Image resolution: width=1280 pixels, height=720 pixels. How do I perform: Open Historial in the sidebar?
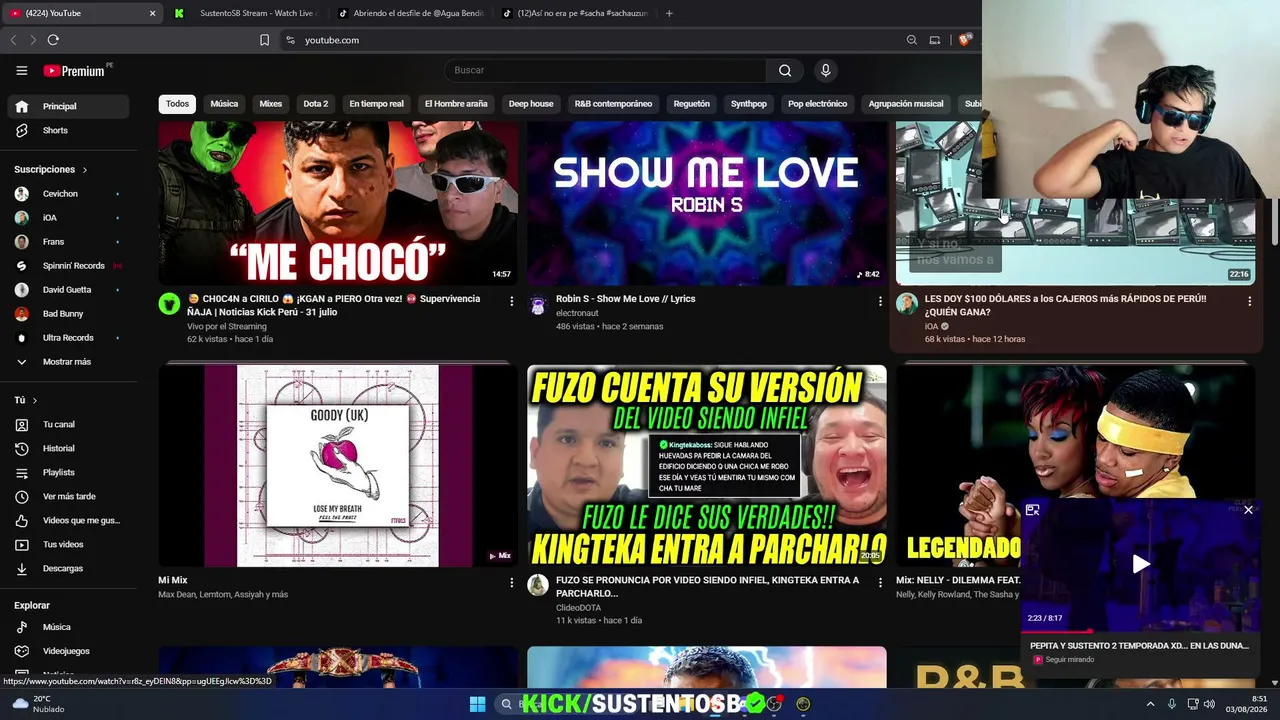(68, 449)
